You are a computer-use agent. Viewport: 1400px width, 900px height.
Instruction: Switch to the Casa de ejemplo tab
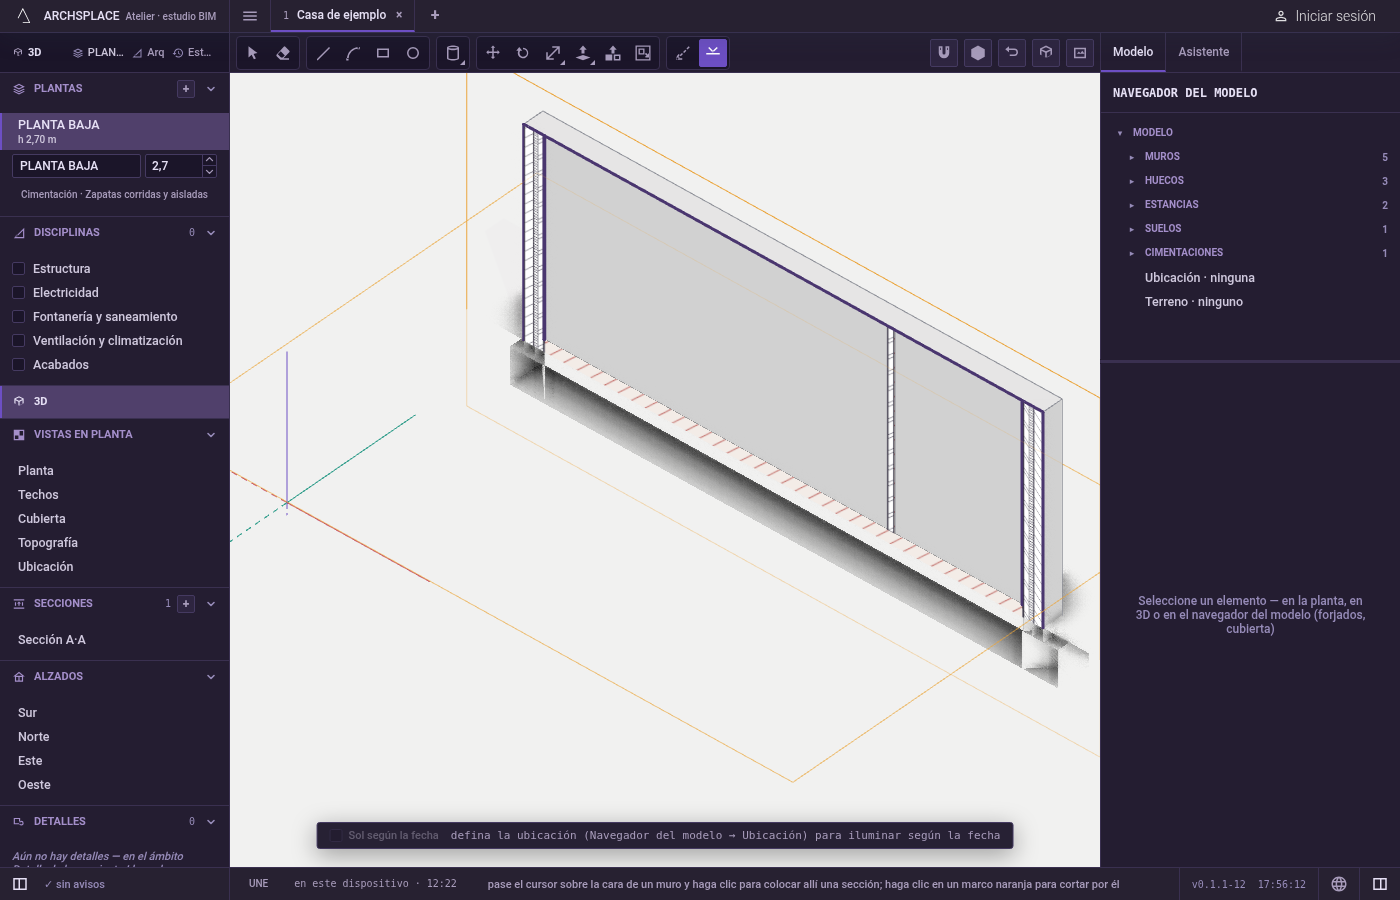(341, 15)
